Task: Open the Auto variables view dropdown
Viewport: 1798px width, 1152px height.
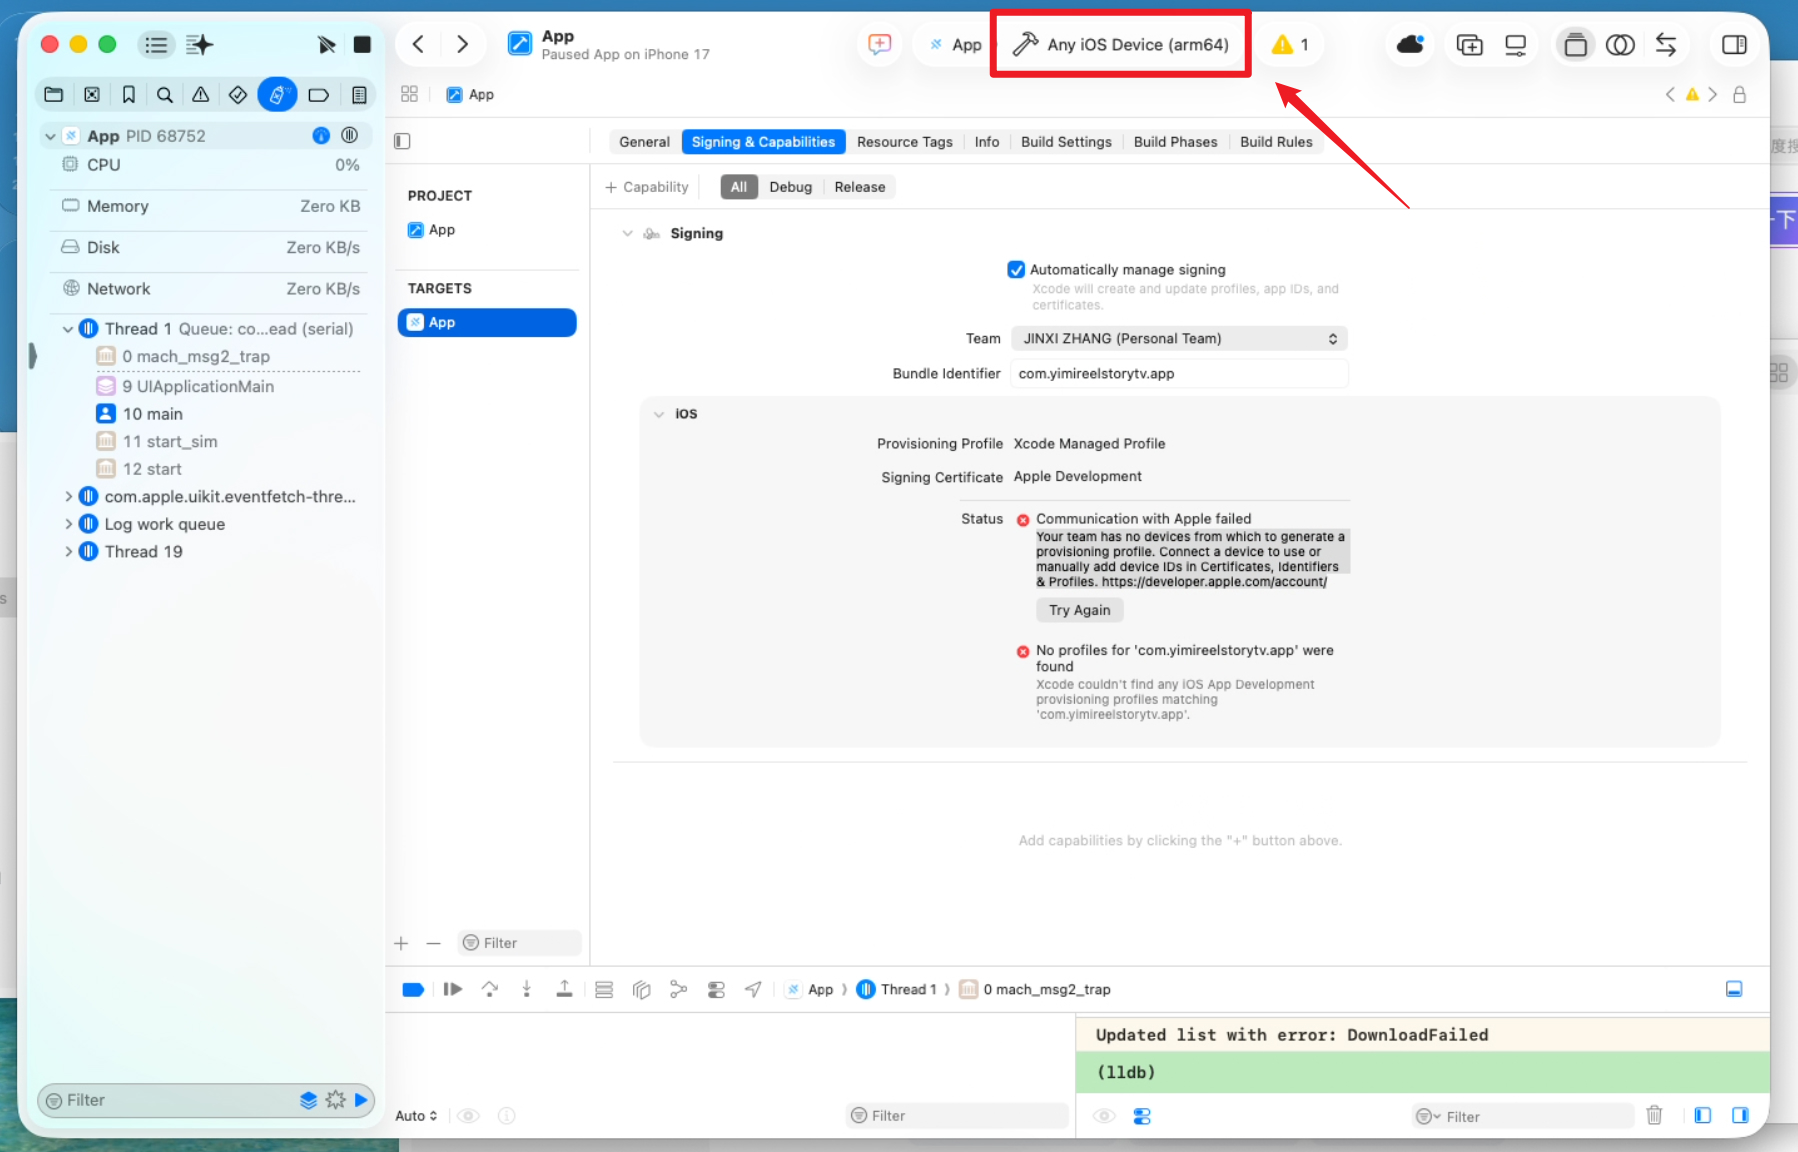Action: (416, 1115)
